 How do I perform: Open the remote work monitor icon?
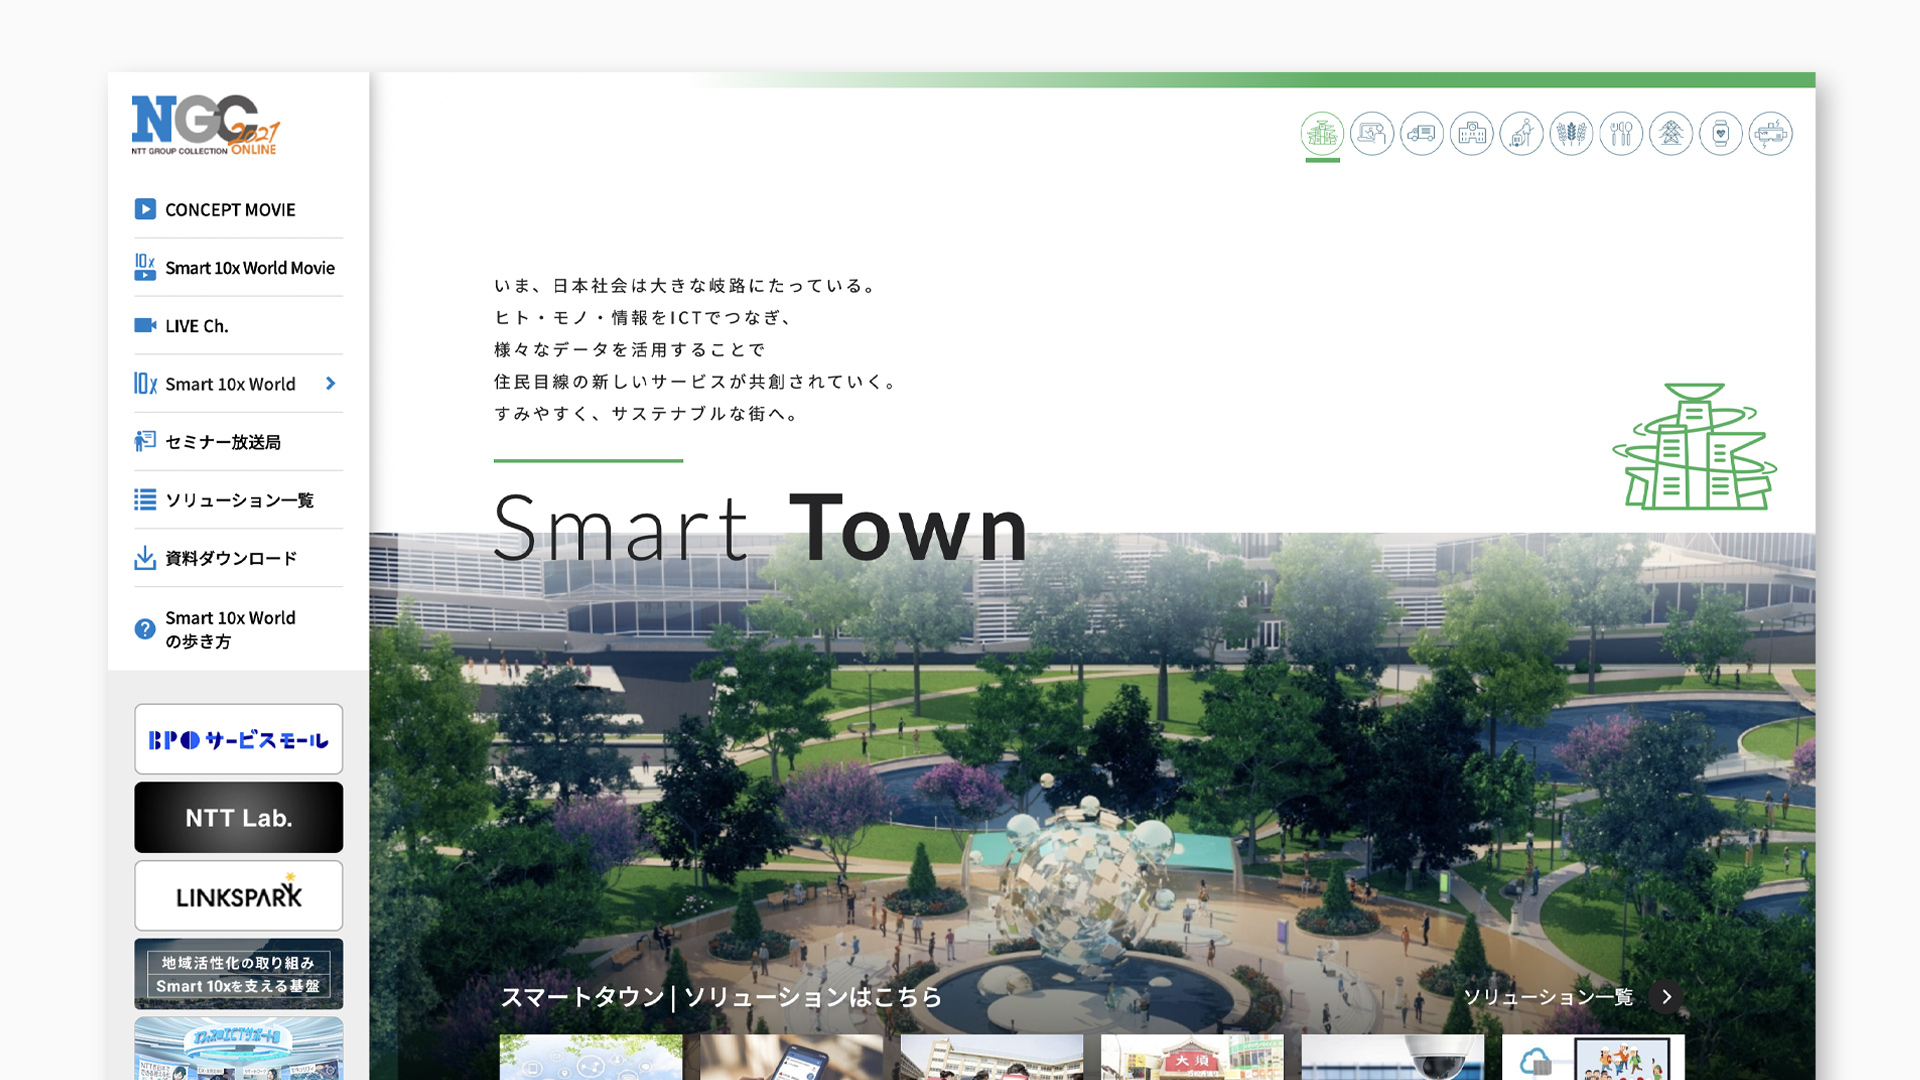tap(1372, 133)
